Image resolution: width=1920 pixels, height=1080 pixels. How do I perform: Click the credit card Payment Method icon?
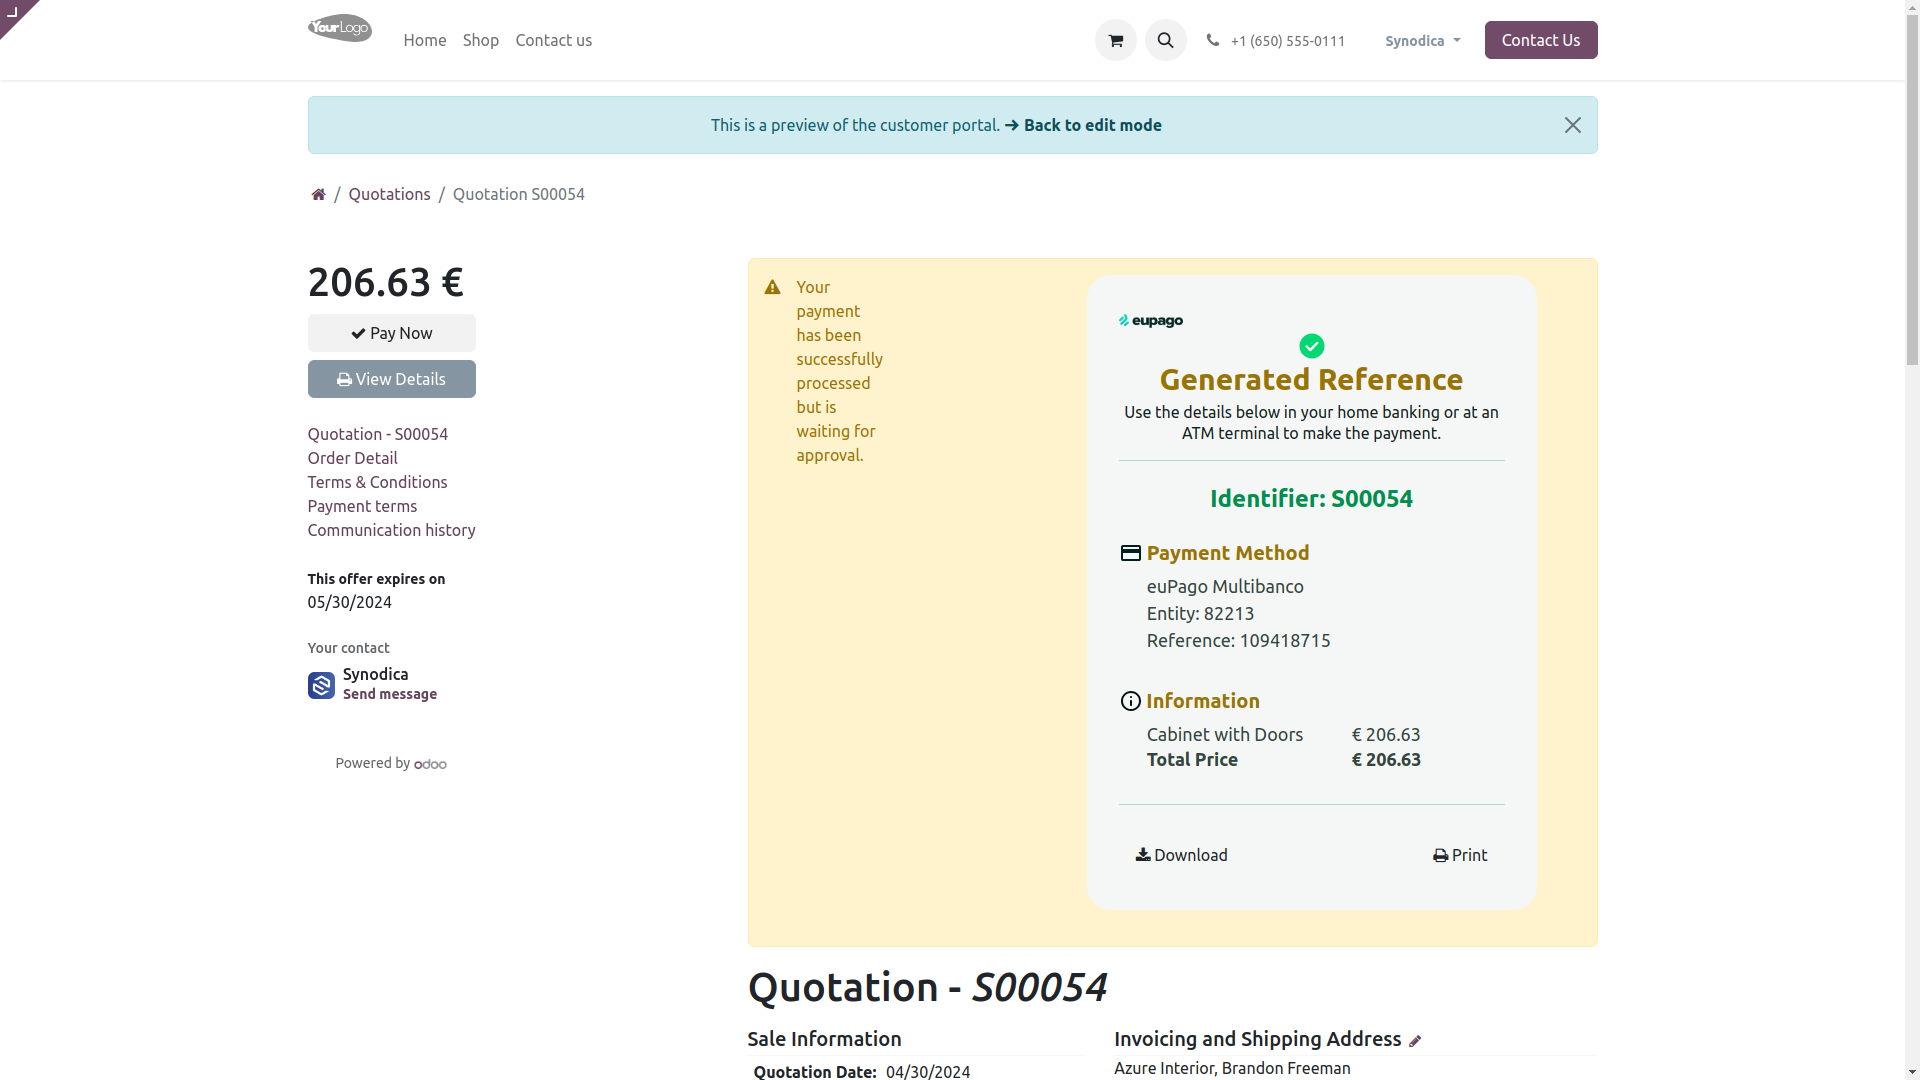pyautogui.click(x=1130, y=553)
